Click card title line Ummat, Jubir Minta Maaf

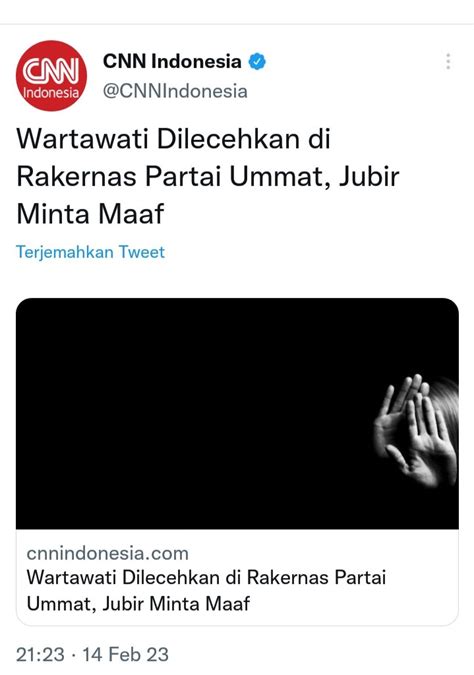[138, 604]
